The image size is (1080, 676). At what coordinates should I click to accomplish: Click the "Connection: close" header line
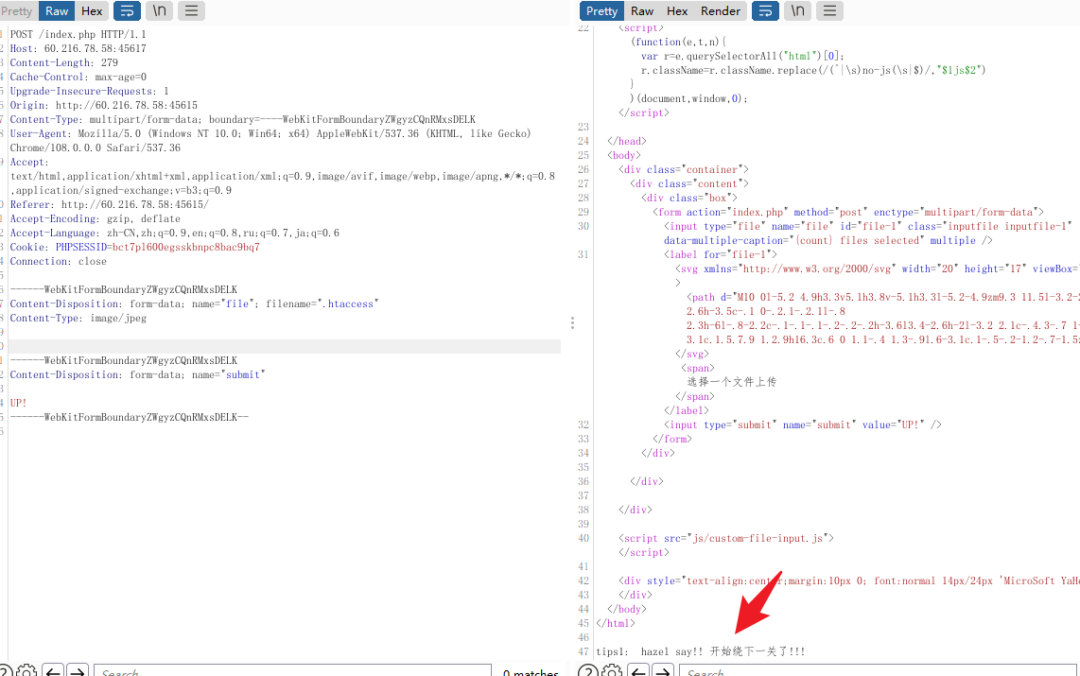coord(58,262)
